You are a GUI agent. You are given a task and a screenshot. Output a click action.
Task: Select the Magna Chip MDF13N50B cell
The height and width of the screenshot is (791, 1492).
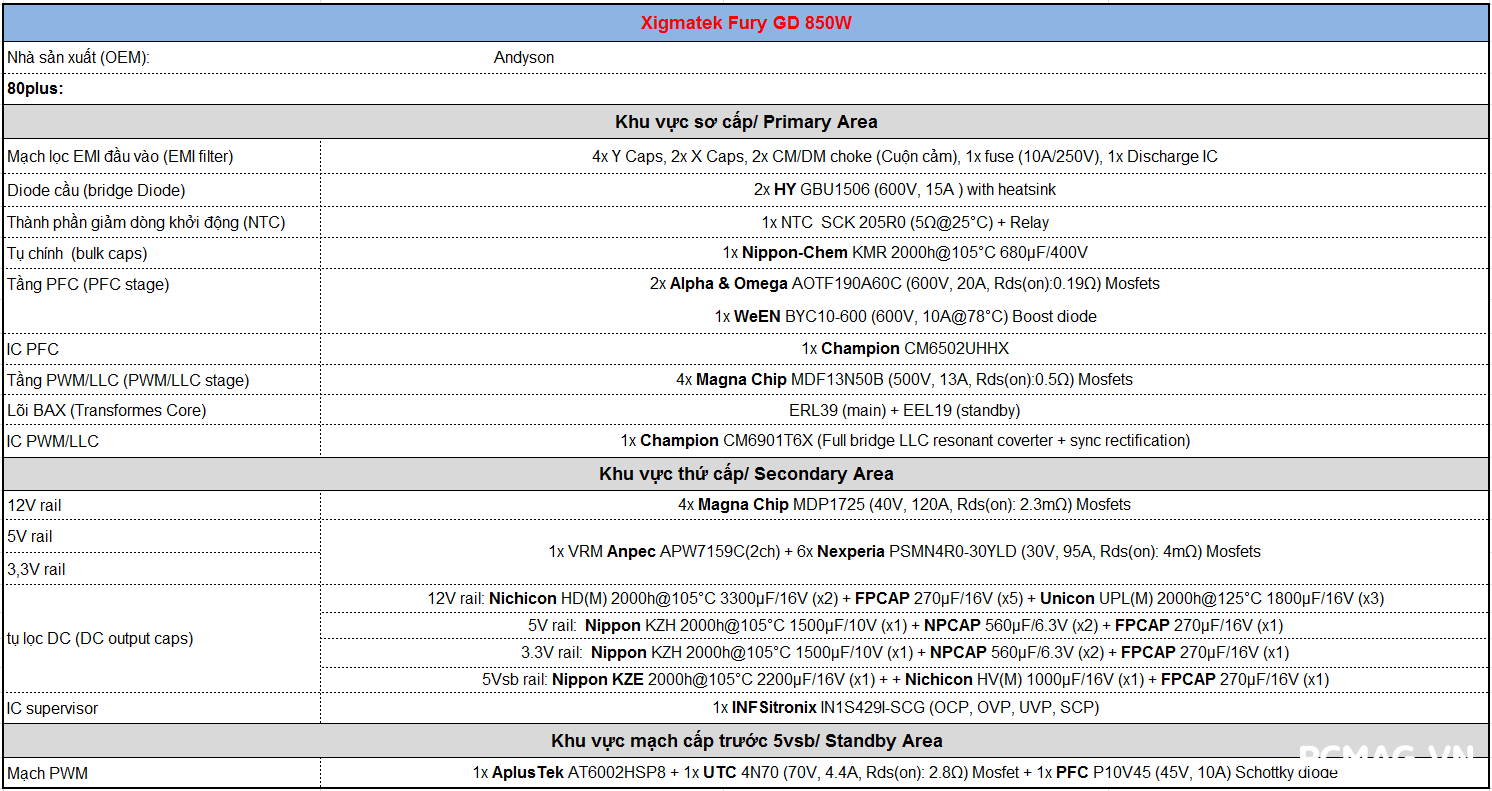click(904, 380)
